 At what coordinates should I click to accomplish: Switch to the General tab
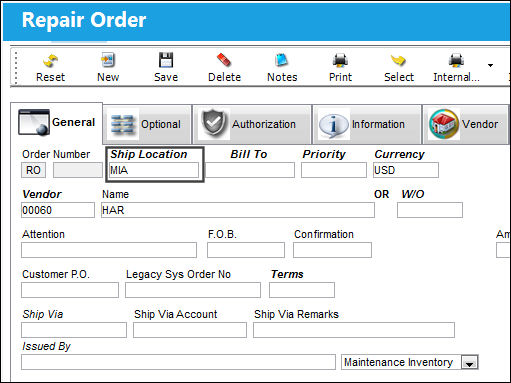57,123
